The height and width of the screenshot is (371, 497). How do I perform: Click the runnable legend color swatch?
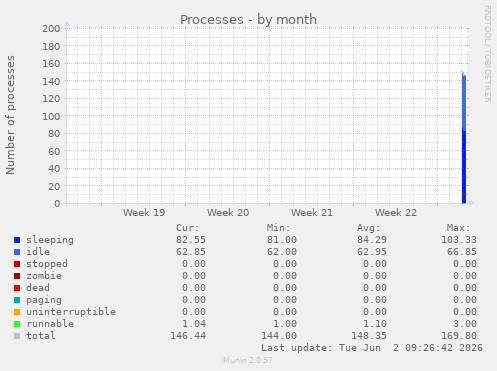(17, 324)
